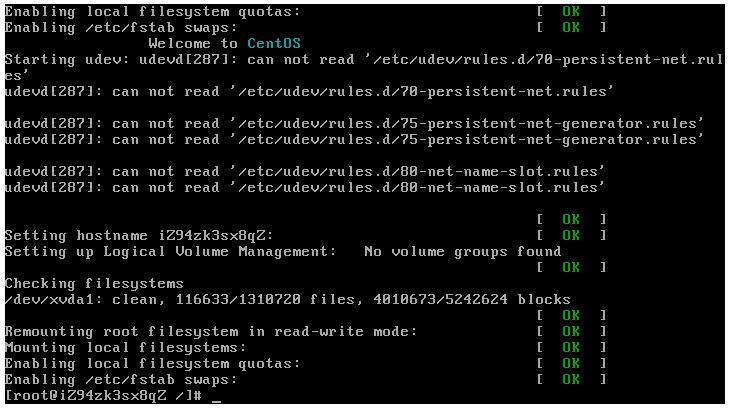This screenshot has width=739, height=410.
Task: Click the OK status beside Setting hostname
Action: (x=571, y=236)
